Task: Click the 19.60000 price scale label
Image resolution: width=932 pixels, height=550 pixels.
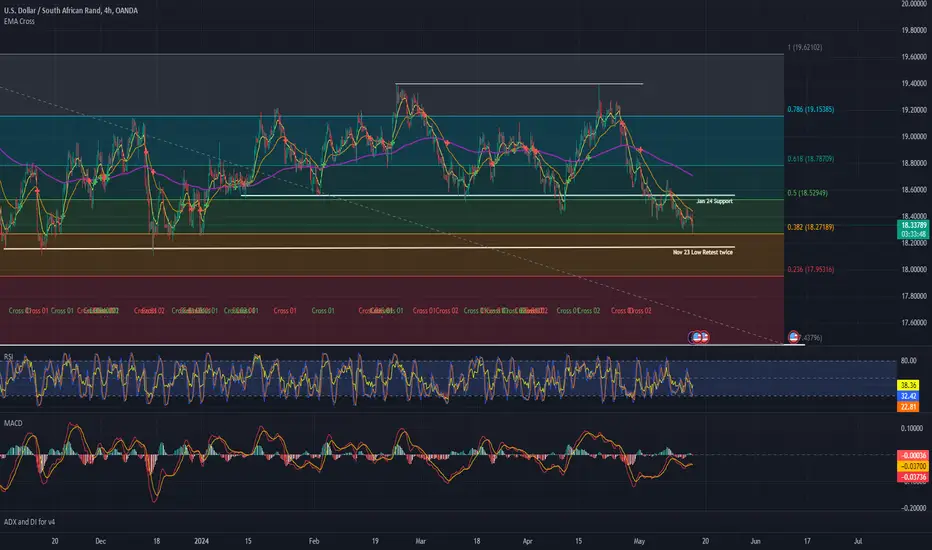Action: pos(914,57)
